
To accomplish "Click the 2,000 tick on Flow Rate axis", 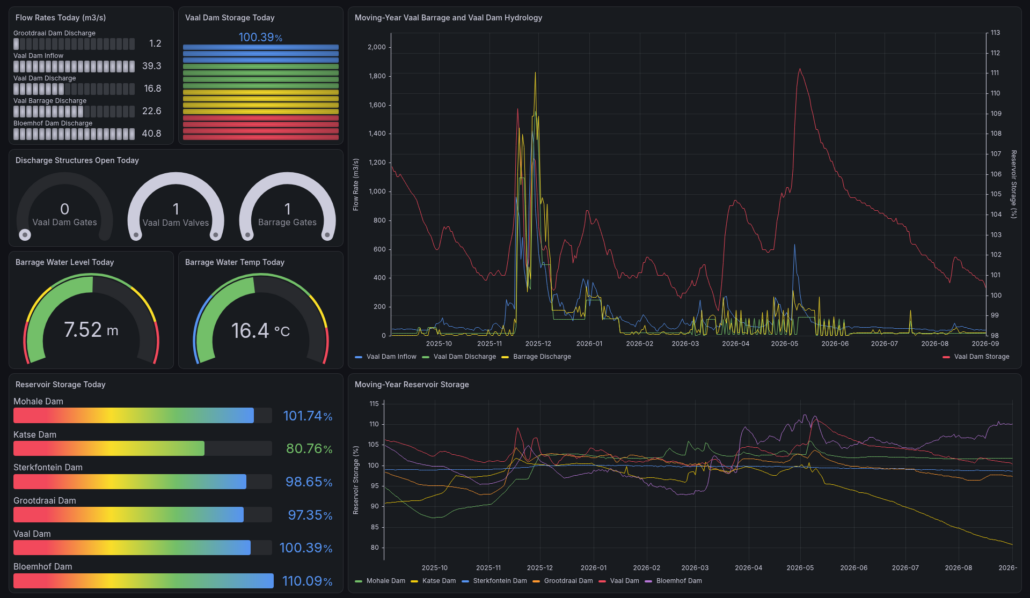I will [377, 47].
